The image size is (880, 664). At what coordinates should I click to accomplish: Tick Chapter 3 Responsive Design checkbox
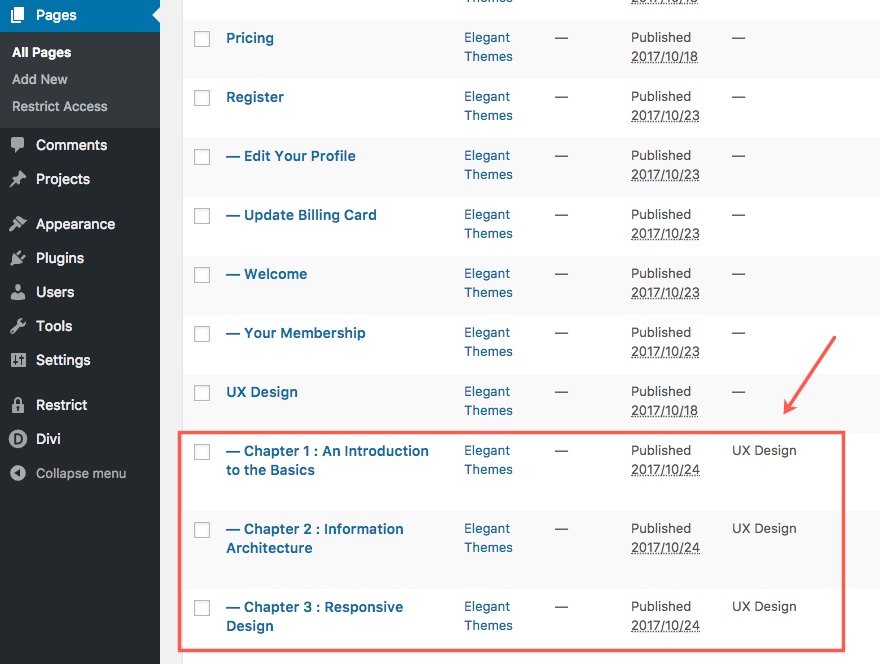pyautogui.click(x=202, y=607)
